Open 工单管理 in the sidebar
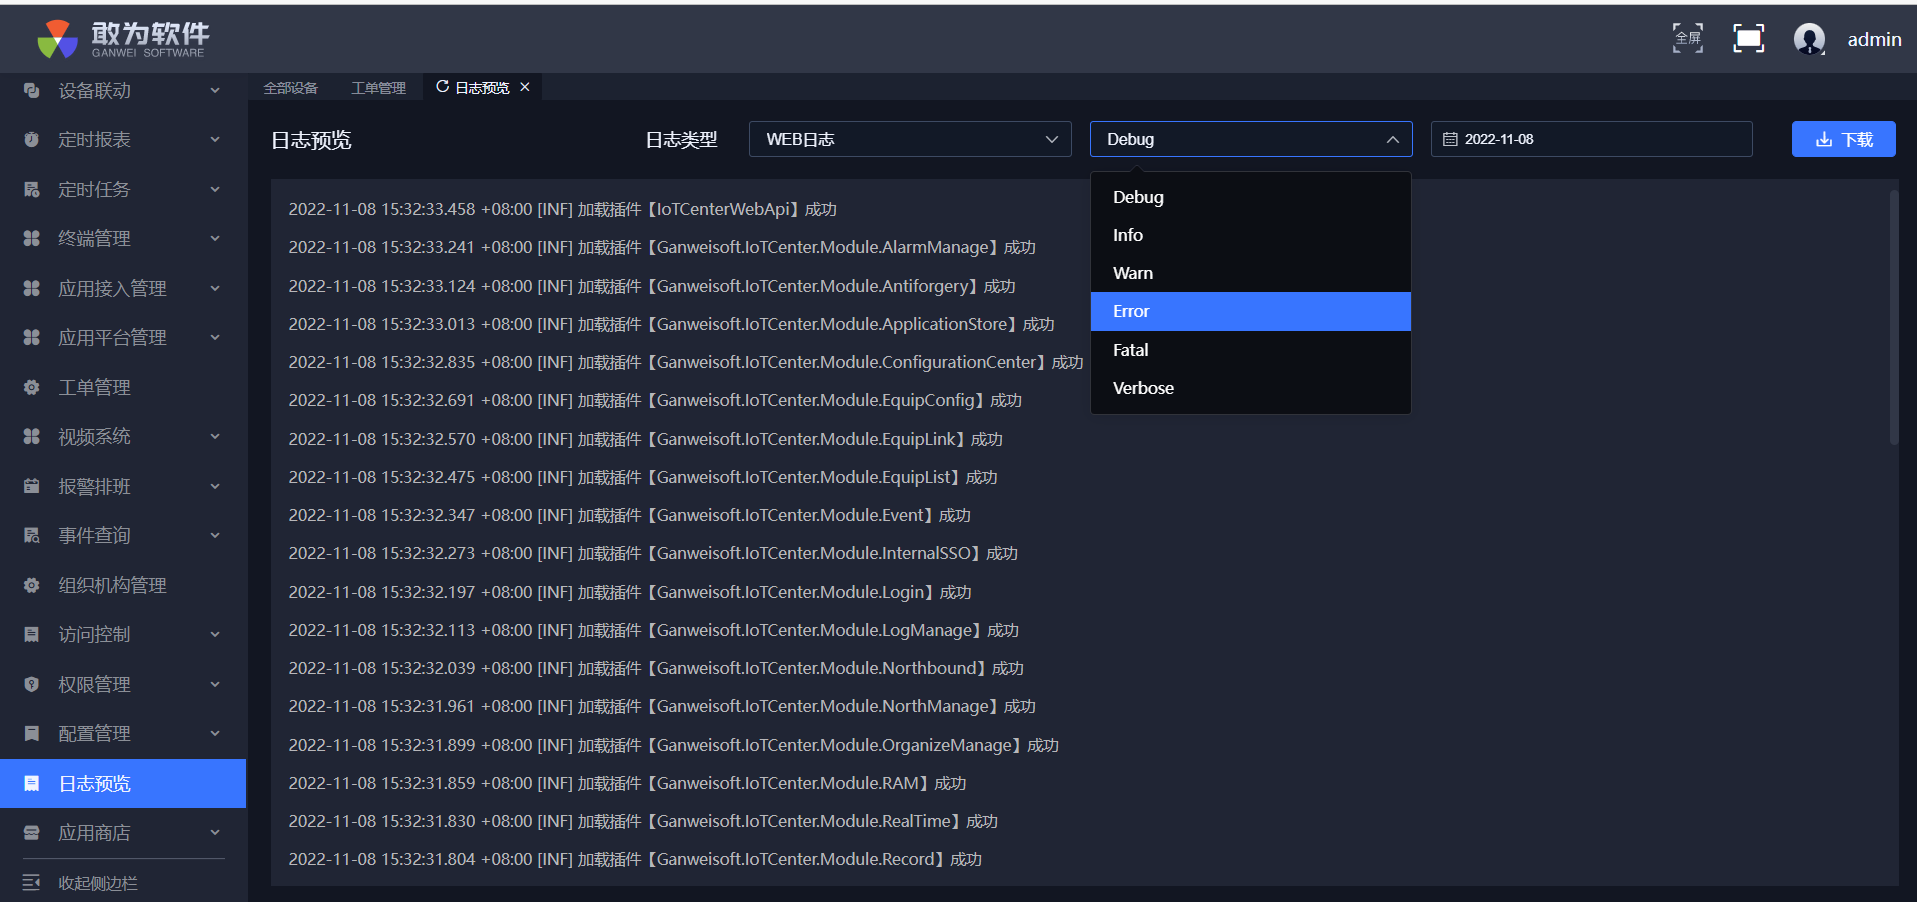Screen dimensions: 1917x902 coord(123,387)
